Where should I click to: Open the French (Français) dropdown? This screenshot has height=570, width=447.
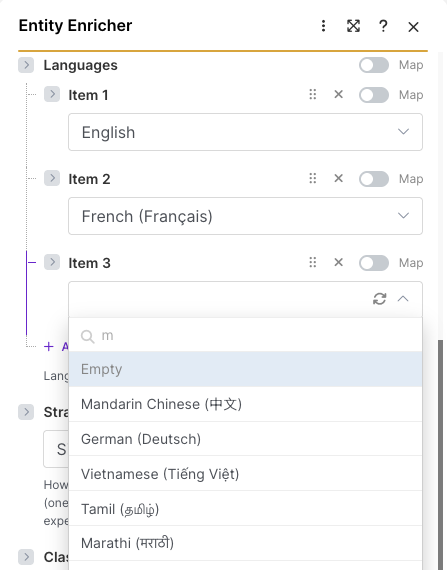pos(245,216)
